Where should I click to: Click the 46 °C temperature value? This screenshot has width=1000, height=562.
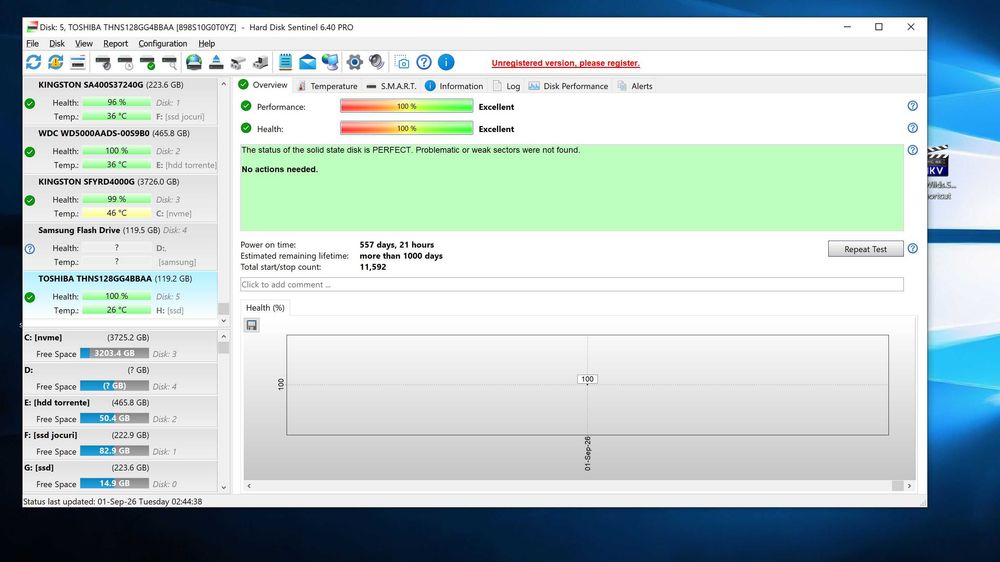pyautogui.click(x=117, y=213)
